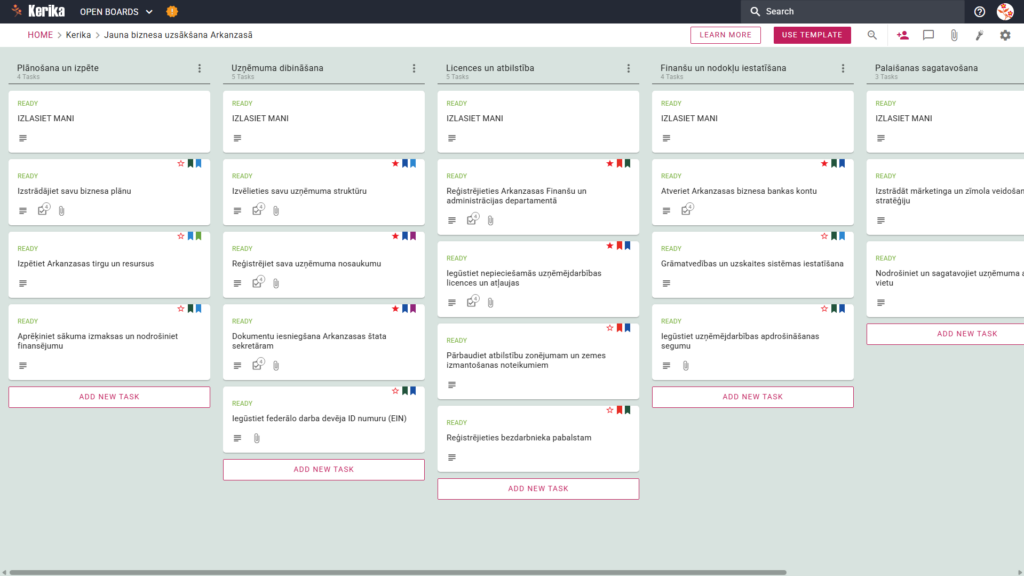1024x576 pixels.
Task: Toggle star on Pārbaudiet atbilstību zonējumam card
Action: pyautogui.click(x=610, y=328)
